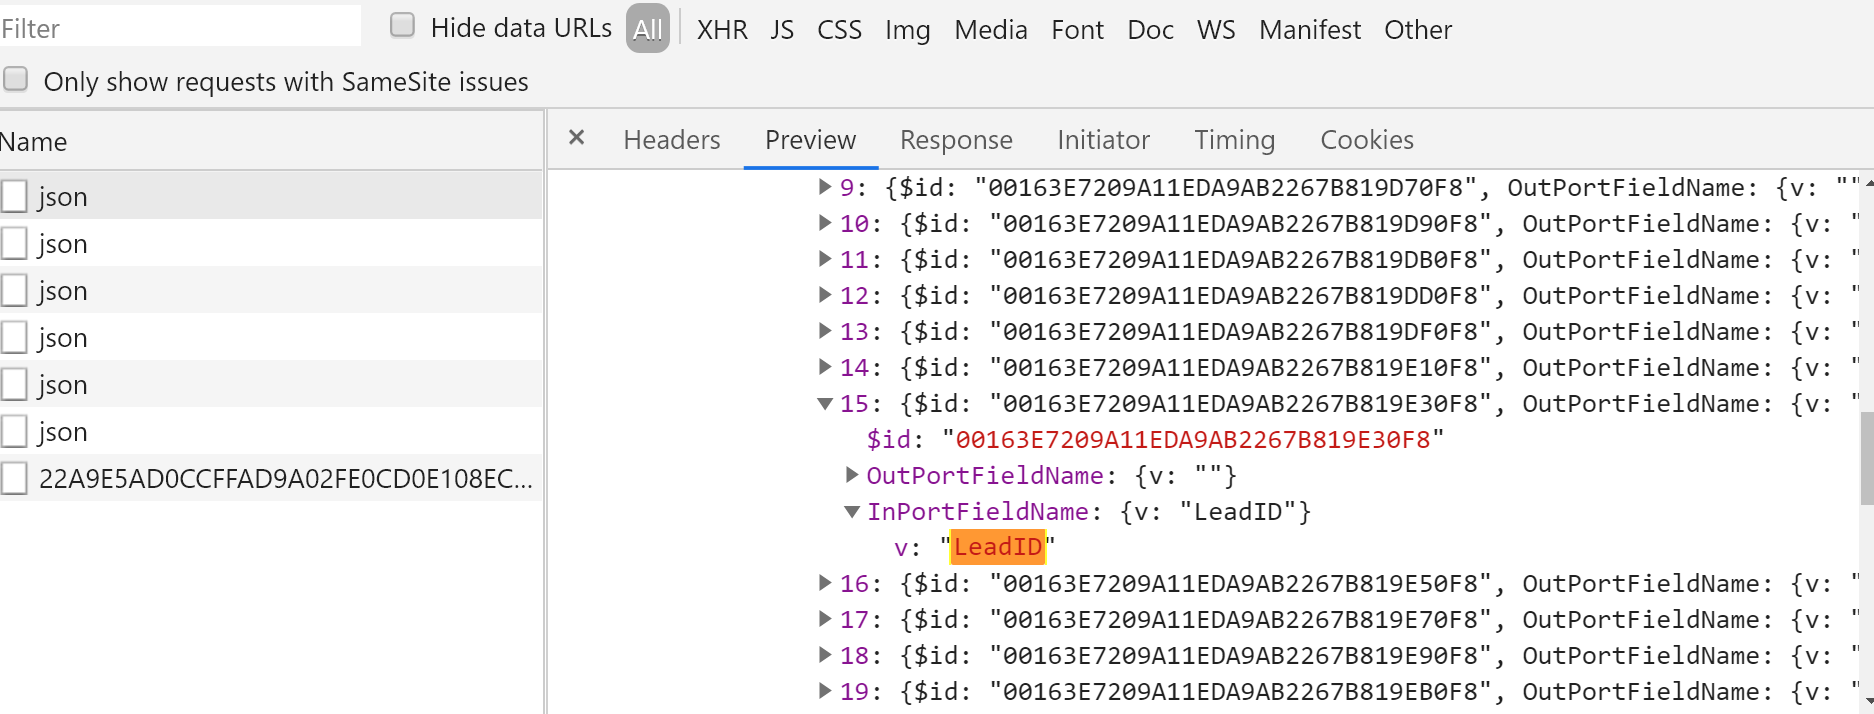Collapse item 15 in the JSON preview
Viewport: 1874px width, 714px height.
[x=825, y=403]
